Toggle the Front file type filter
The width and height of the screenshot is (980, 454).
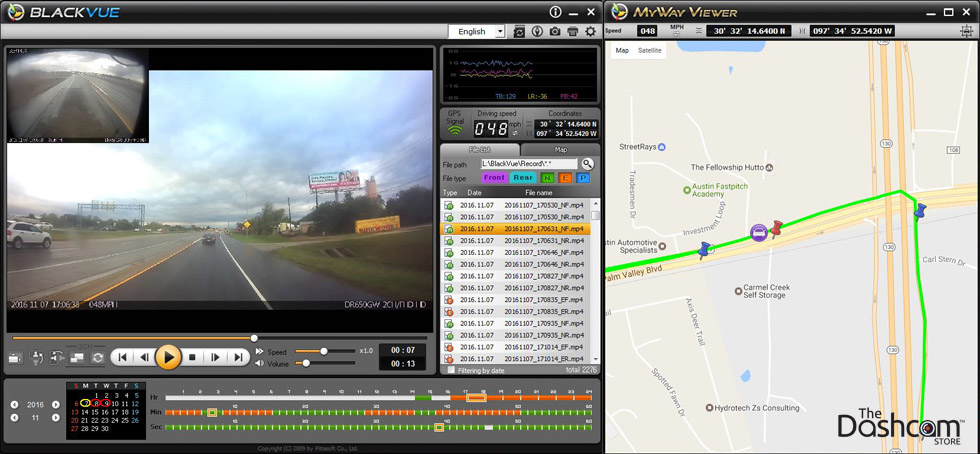494,178
